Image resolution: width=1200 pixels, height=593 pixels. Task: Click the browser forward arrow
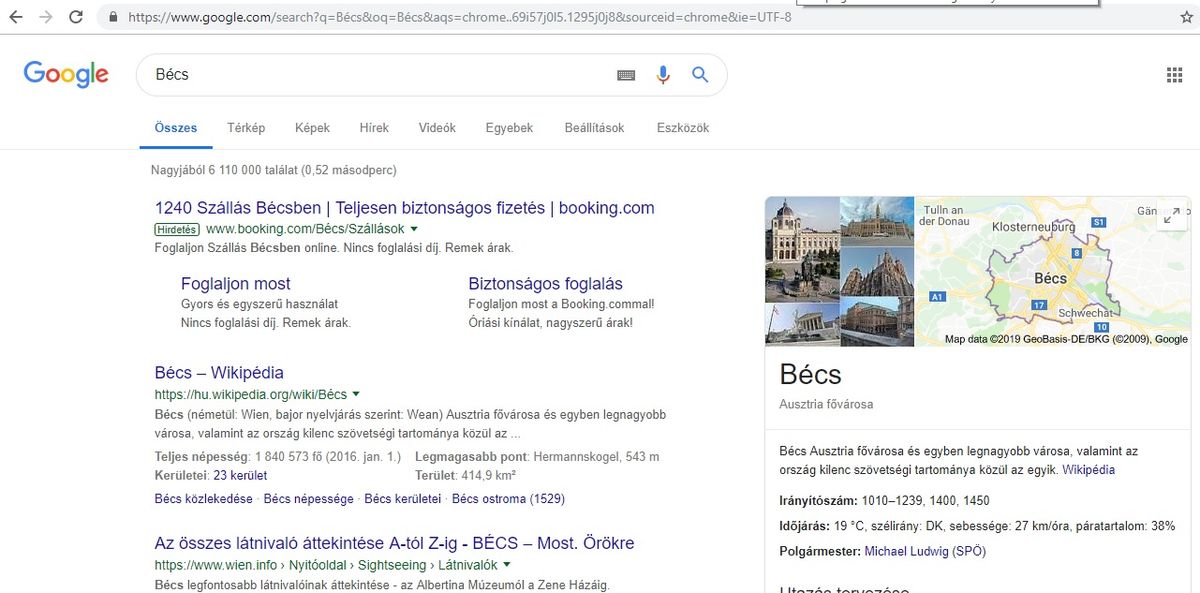tap(46, 17)
